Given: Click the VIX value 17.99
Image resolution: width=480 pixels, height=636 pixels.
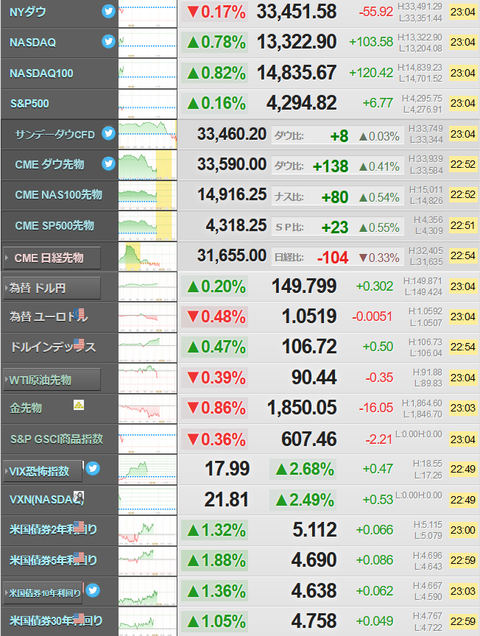Looking at the screenshot, I should [227, 469].
